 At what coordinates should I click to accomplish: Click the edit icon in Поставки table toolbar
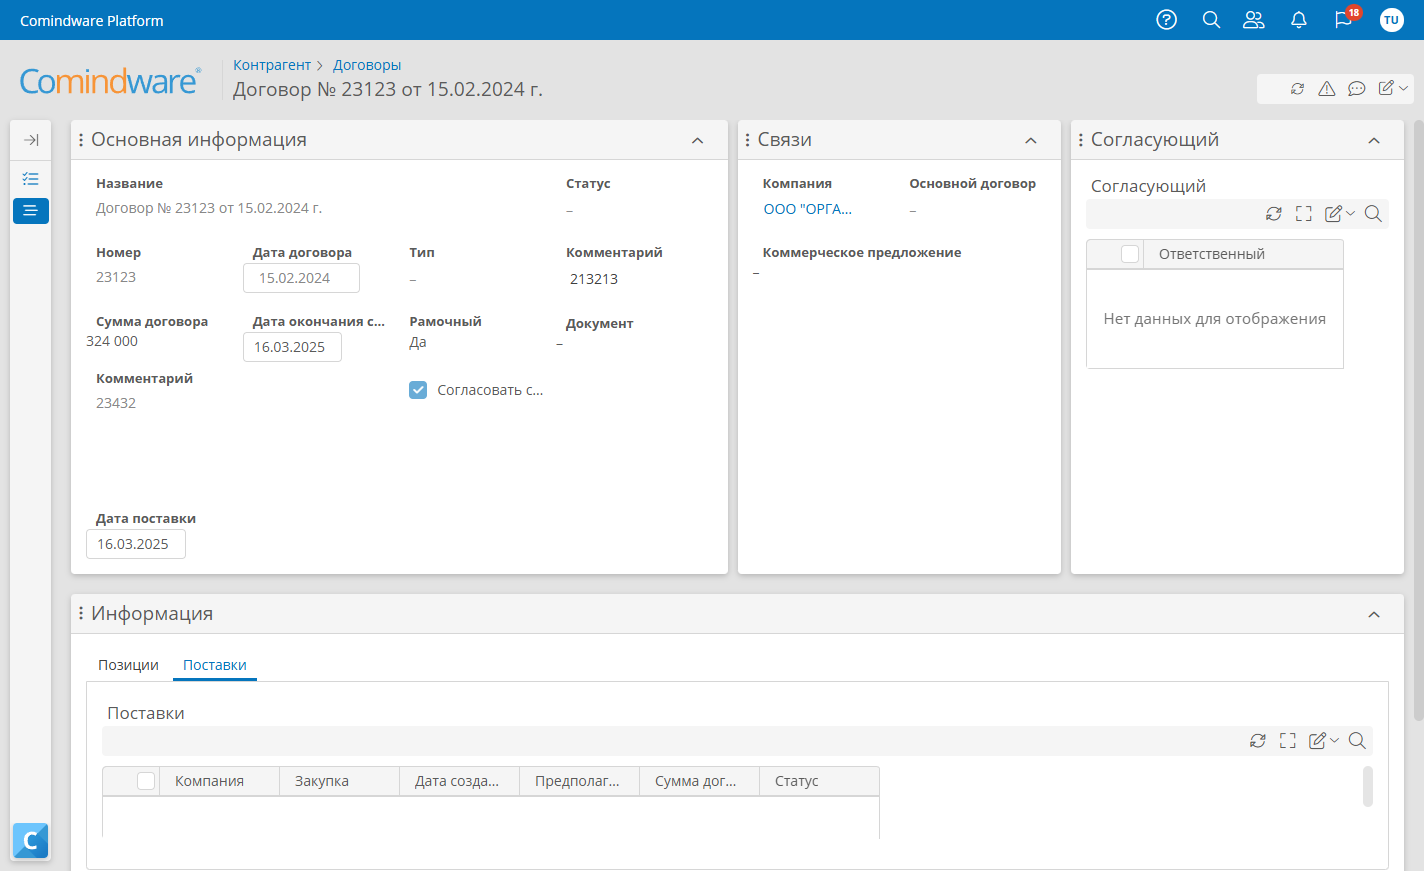click(1317, 740)
